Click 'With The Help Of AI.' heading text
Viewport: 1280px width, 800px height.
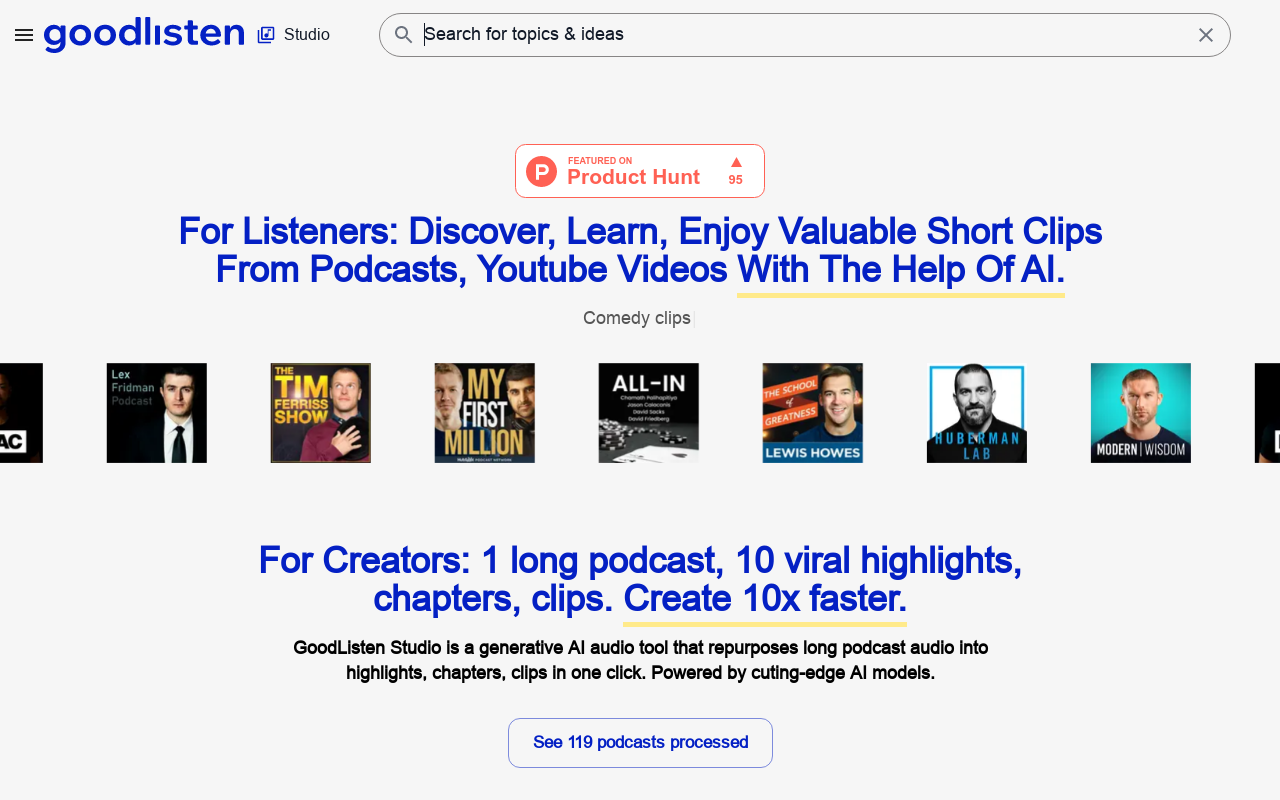(901, 270)
